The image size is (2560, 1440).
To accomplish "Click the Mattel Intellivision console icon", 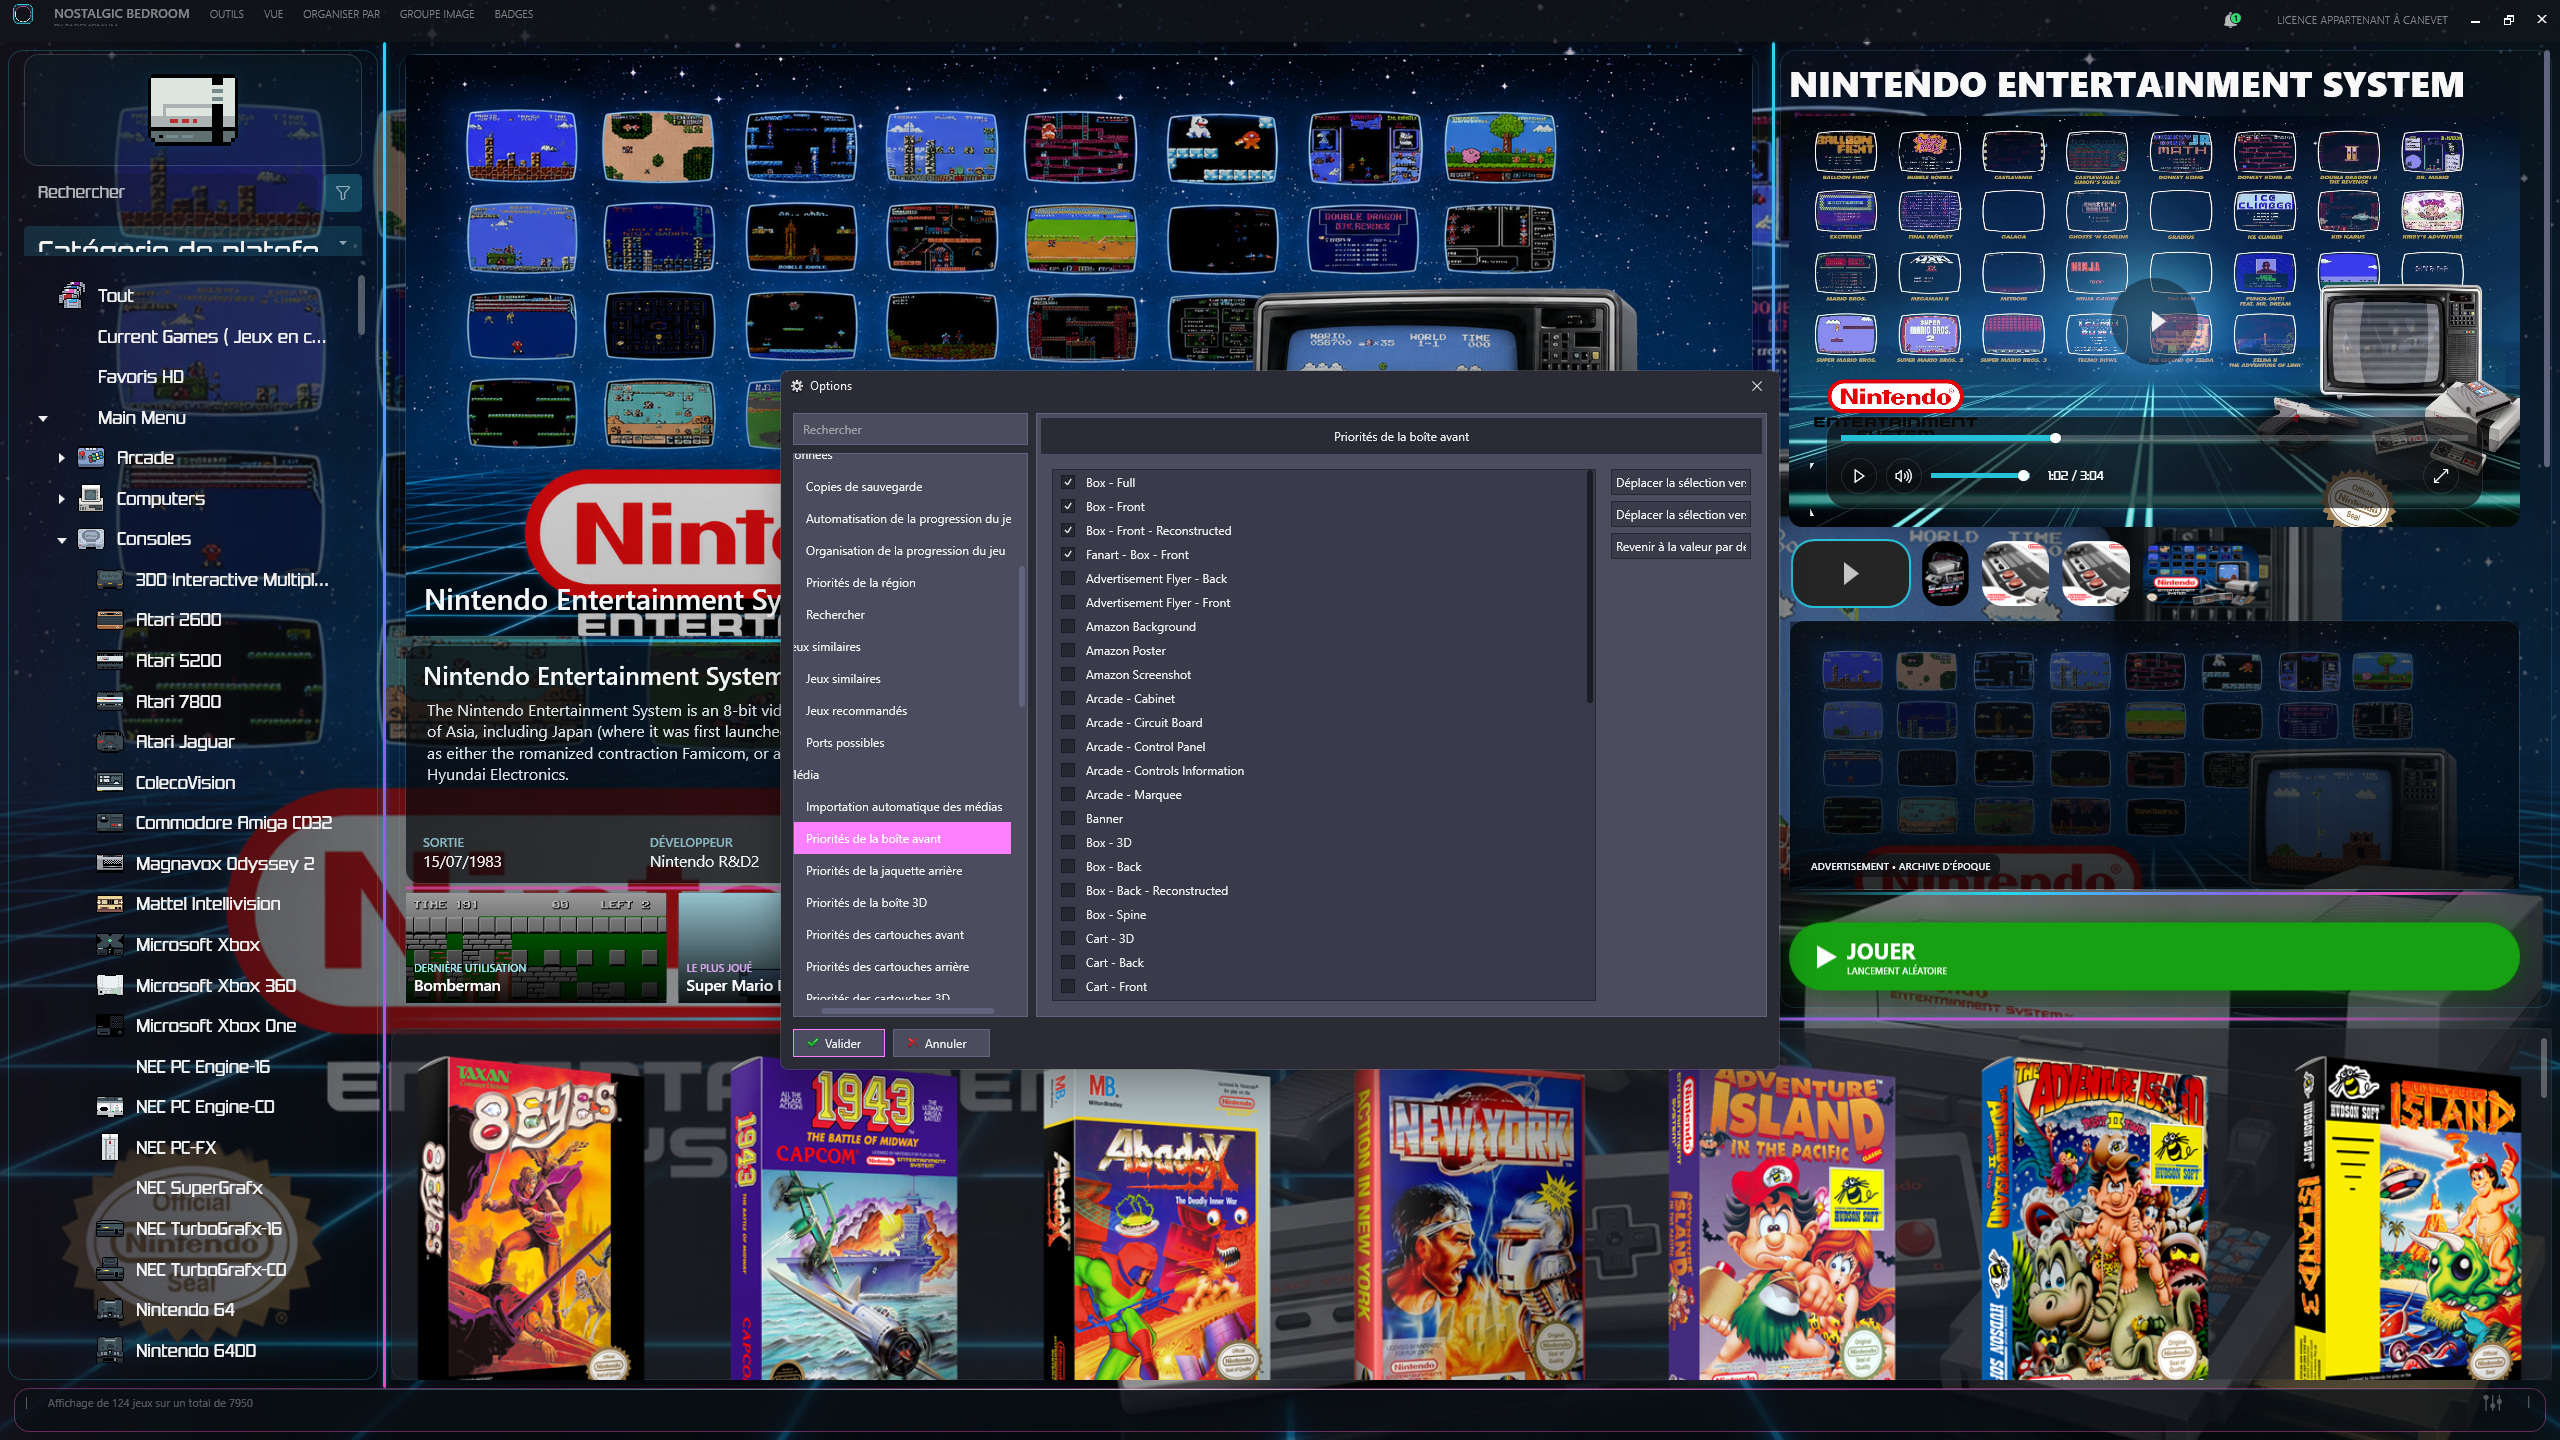I will click(110, 904).
